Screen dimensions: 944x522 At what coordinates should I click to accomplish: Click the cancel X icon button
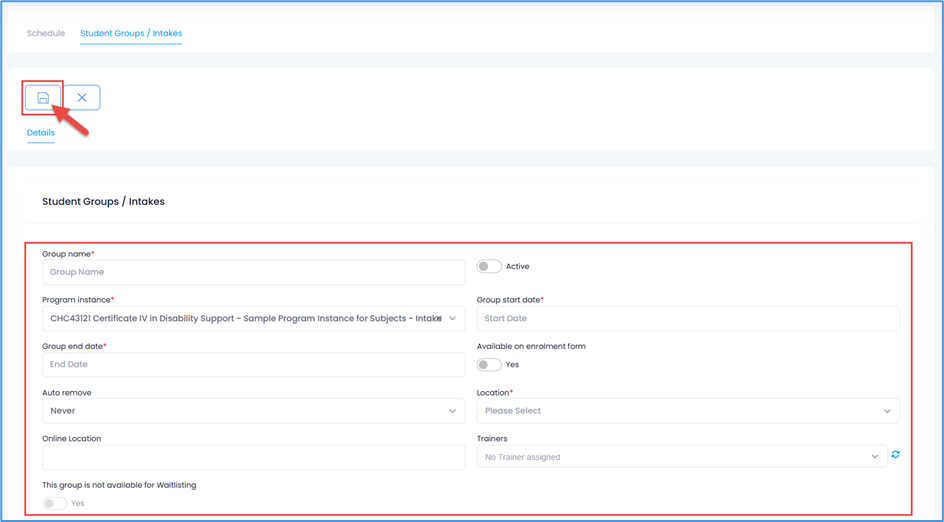[82, 98]
